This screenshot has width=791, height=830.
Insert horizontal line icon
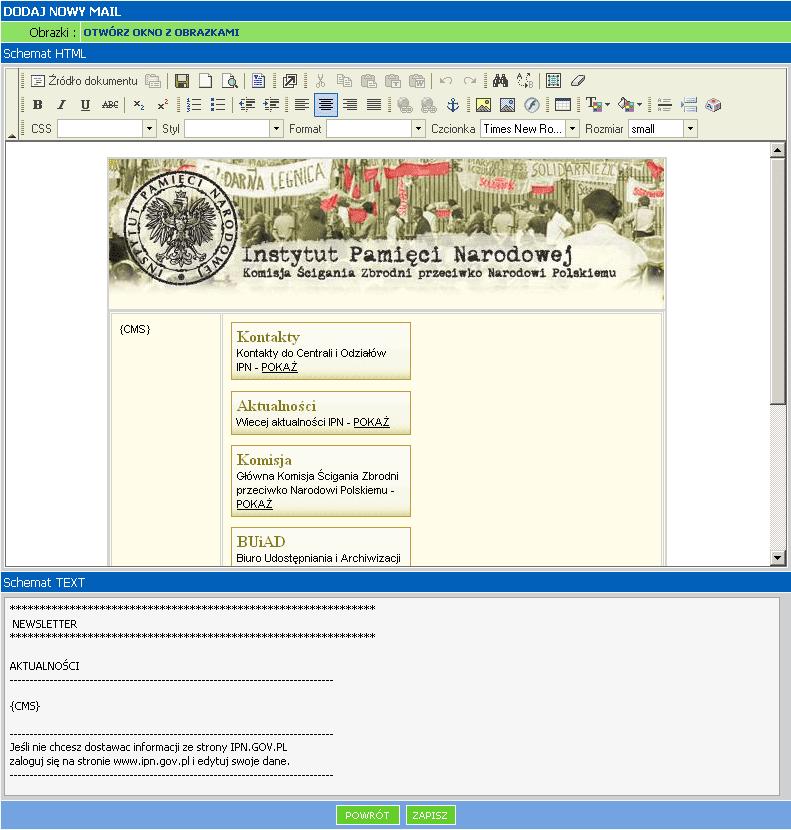(x=664, y=105)
